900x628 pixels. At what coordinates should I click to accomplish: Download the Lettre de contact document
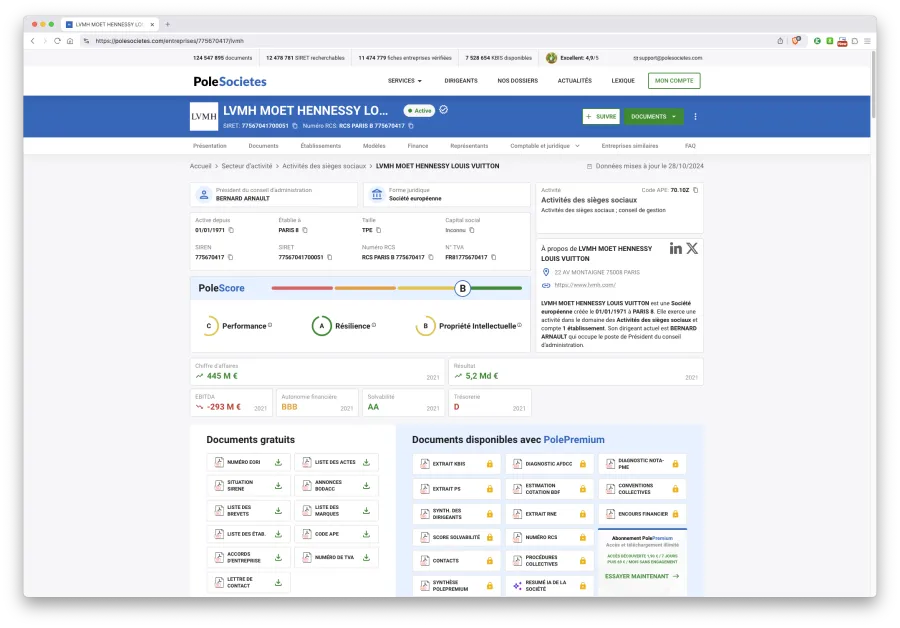(x=278, y=582)
